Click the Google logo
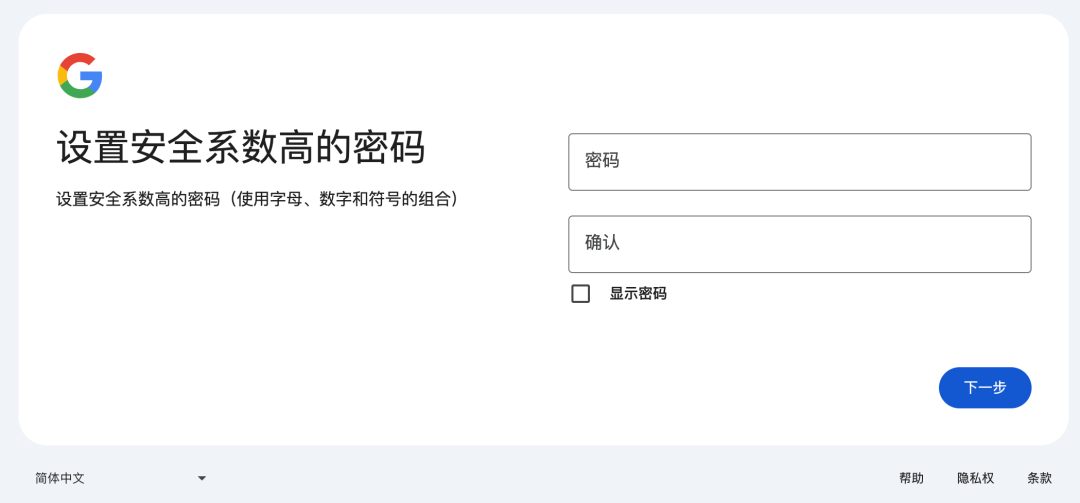 (80, 76)
